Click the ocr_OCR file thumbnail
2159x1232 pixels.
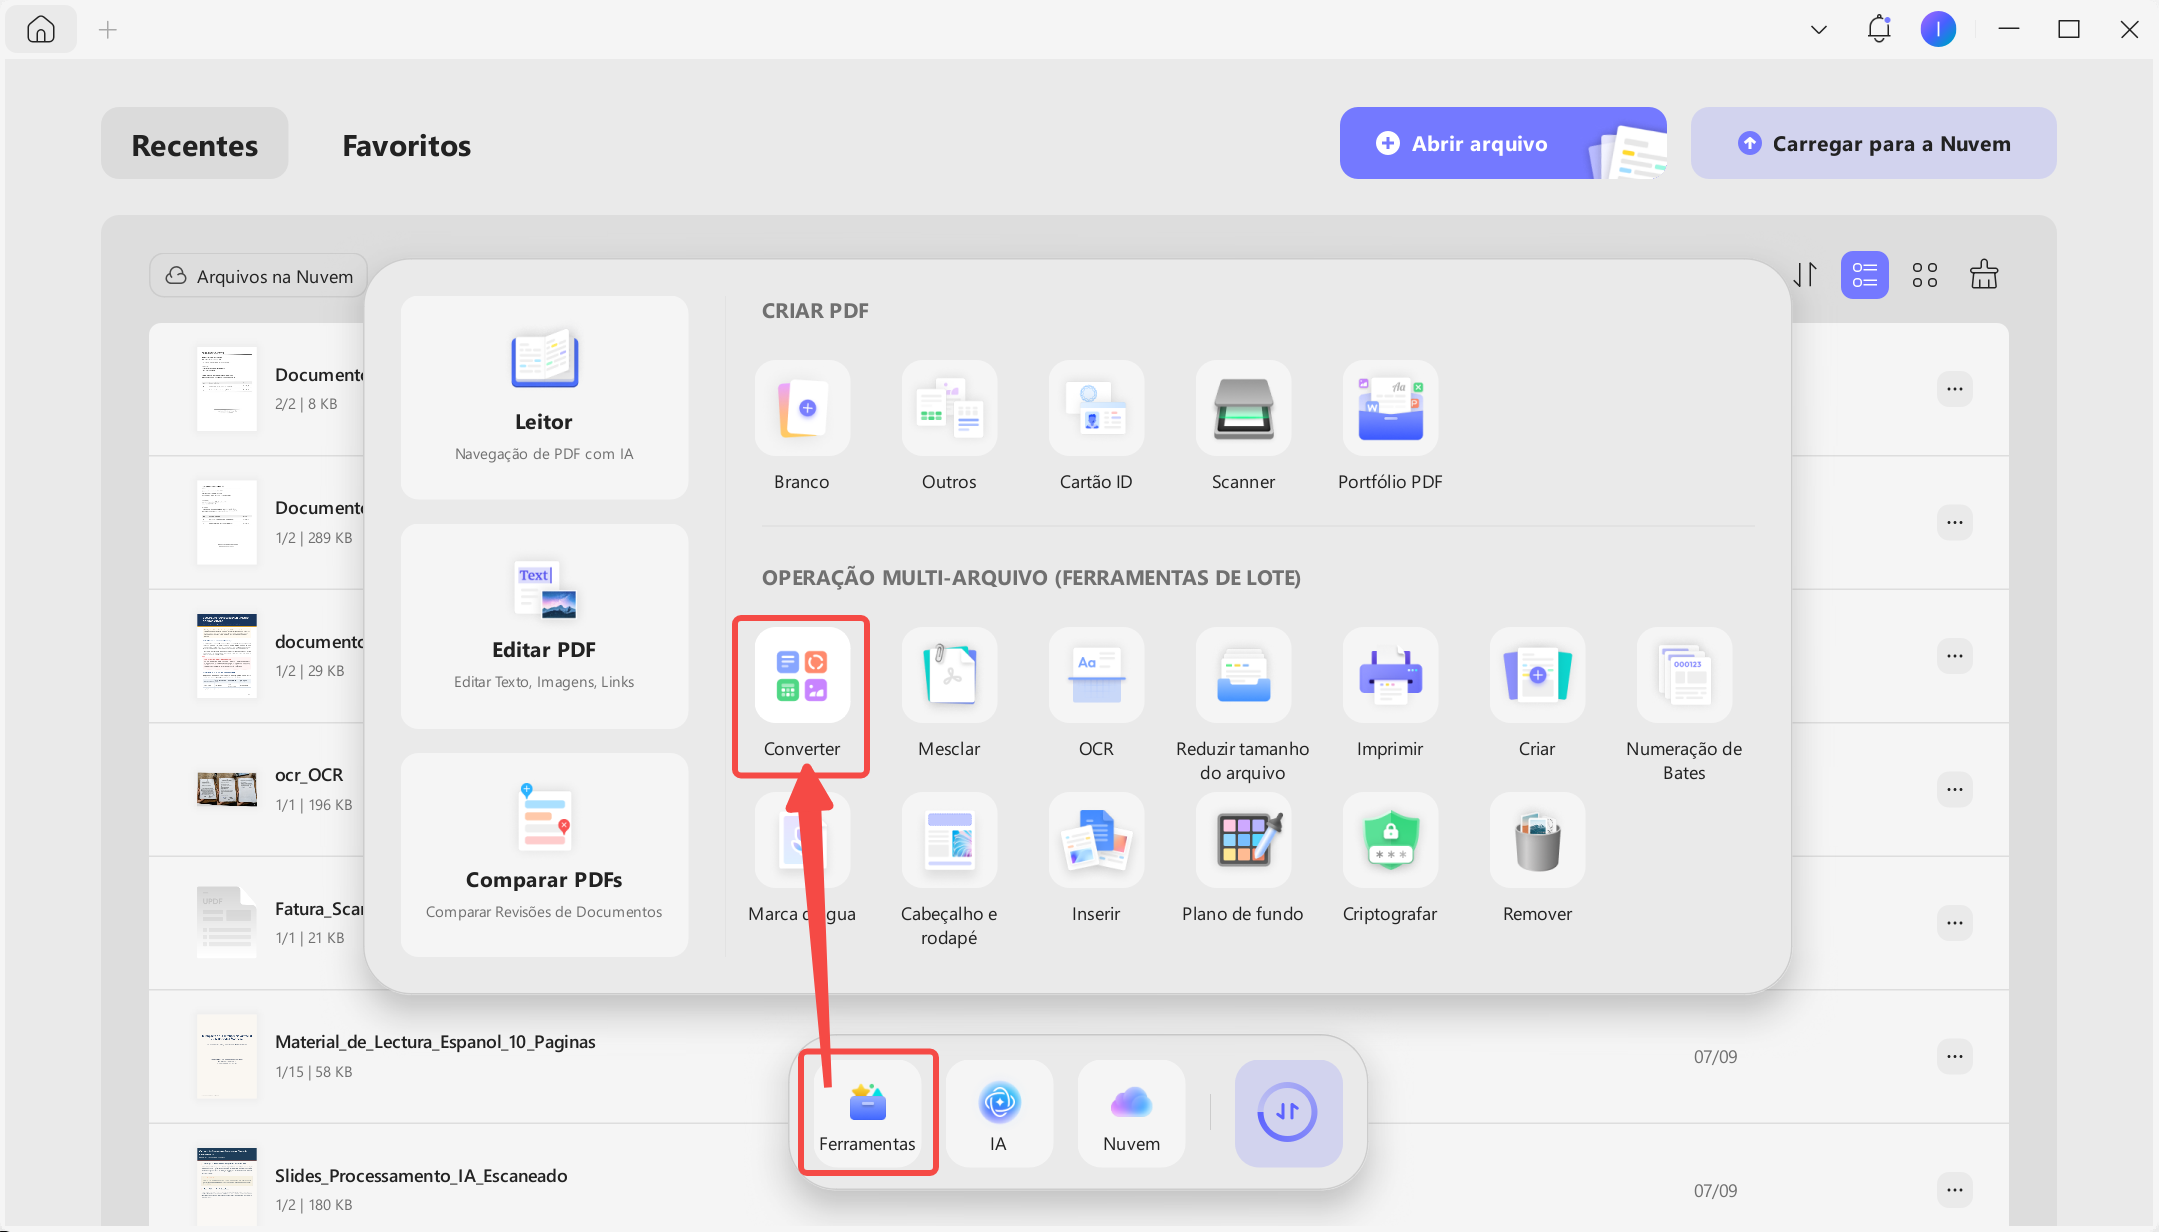click(x=227, y=789)
